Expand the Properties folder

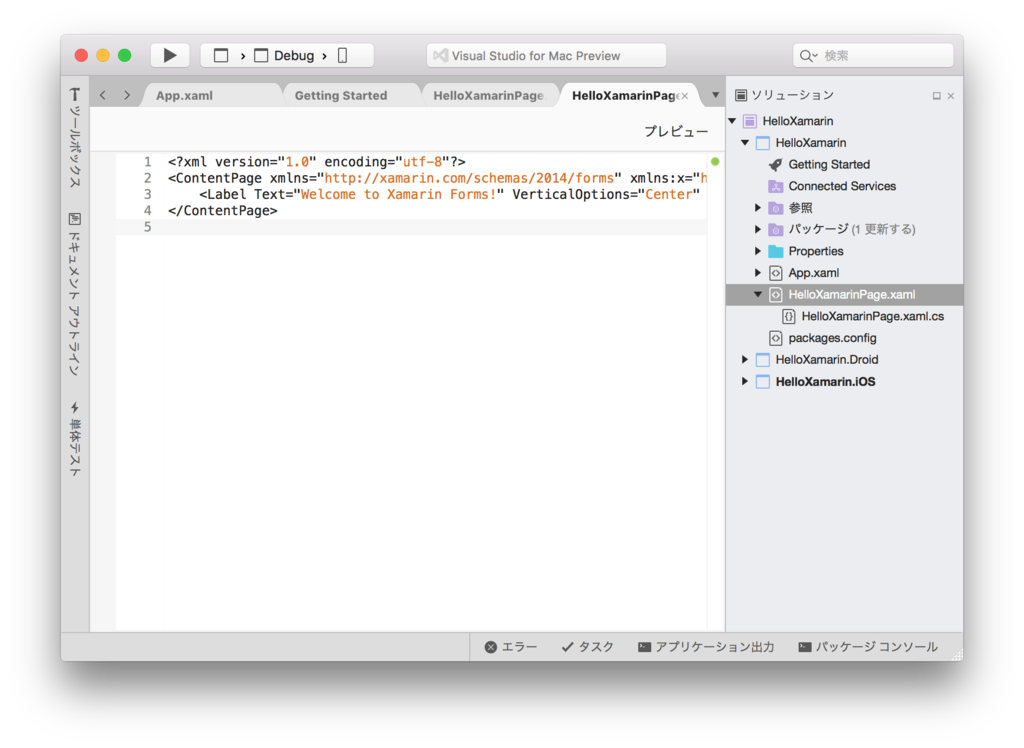coord(758,251)
